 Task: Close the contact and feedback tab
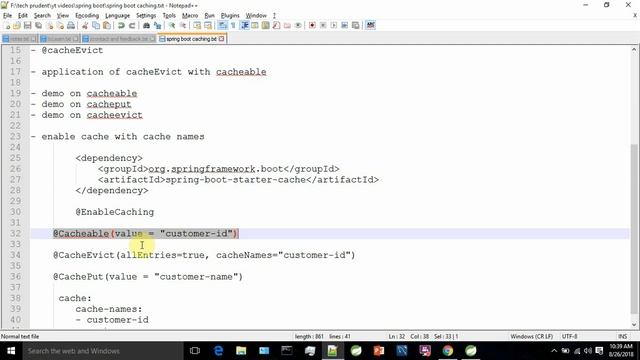(152, 39)
